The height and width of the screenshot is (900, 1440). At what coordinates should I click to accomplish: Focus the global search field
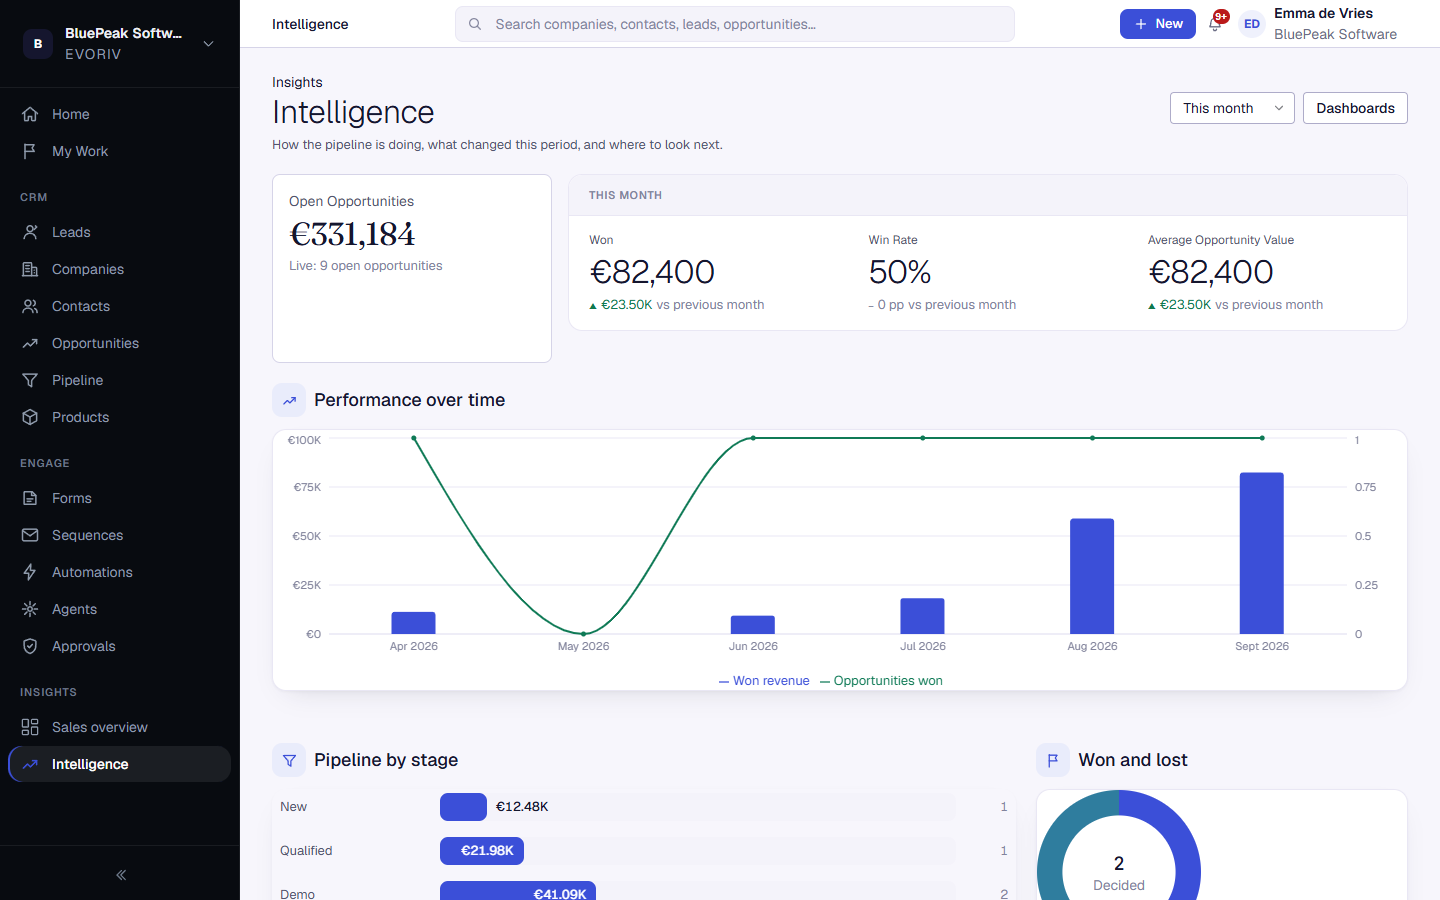point(735,24)
